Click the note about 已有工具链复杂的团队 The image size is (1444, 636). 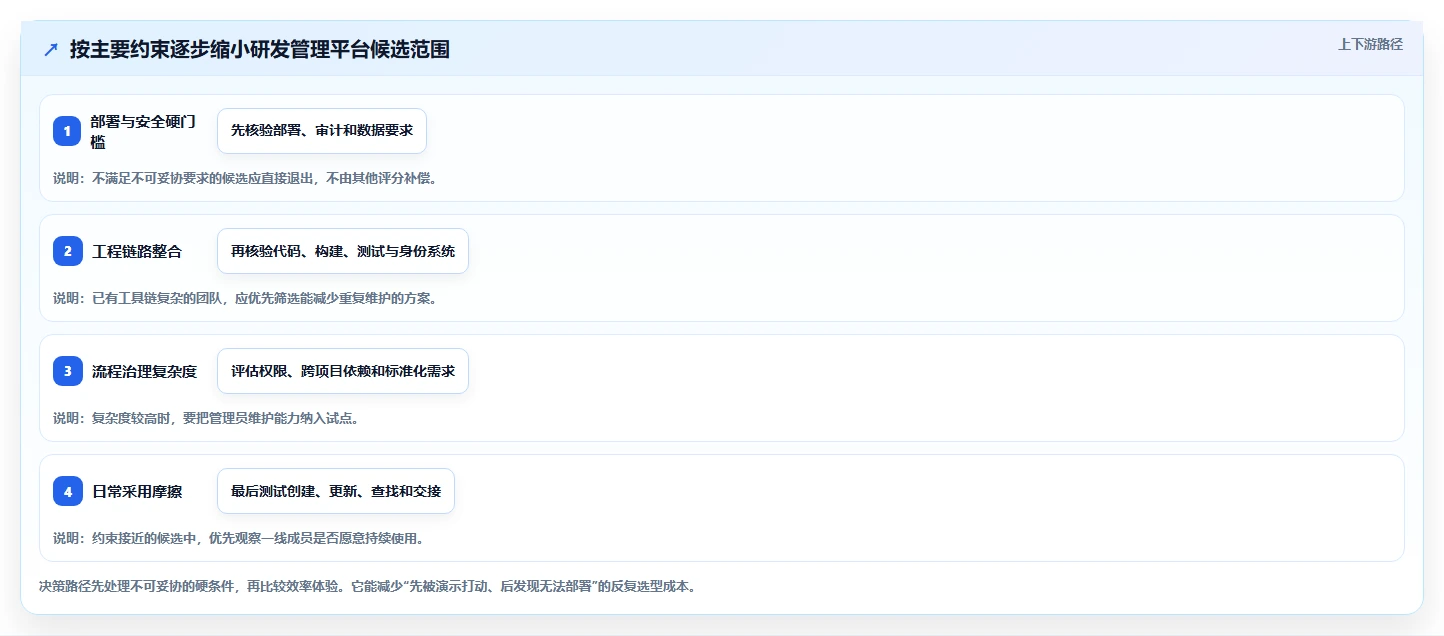pos(245,299)
